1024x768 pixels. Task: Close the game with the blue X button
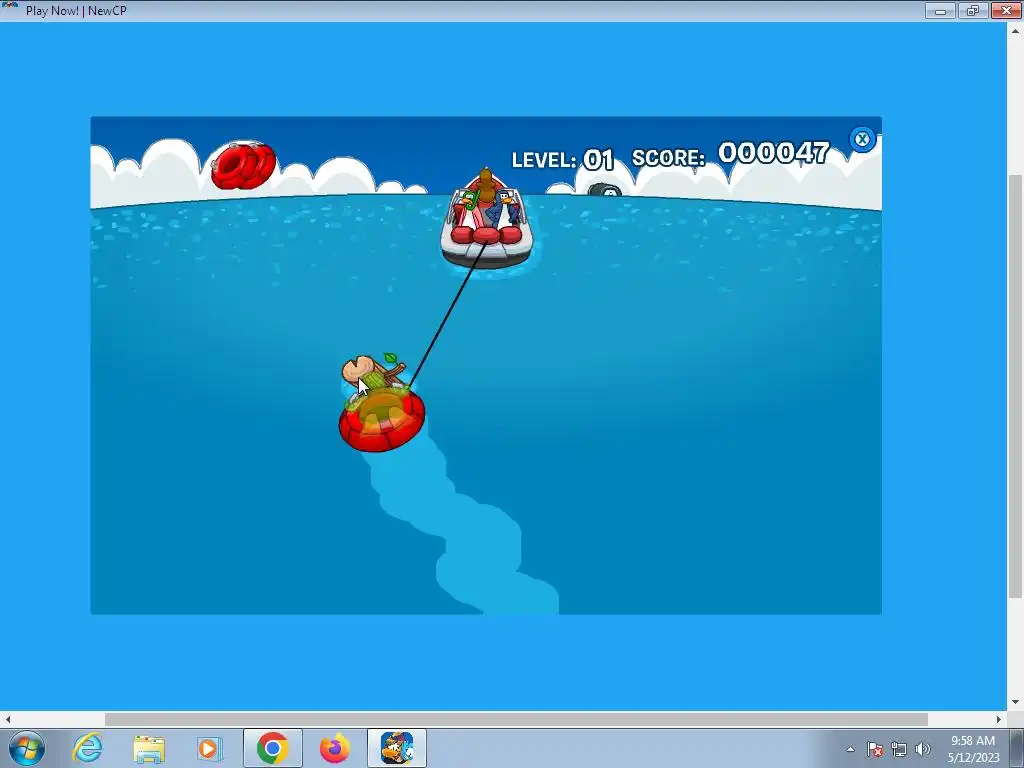[x=862, y=139]
